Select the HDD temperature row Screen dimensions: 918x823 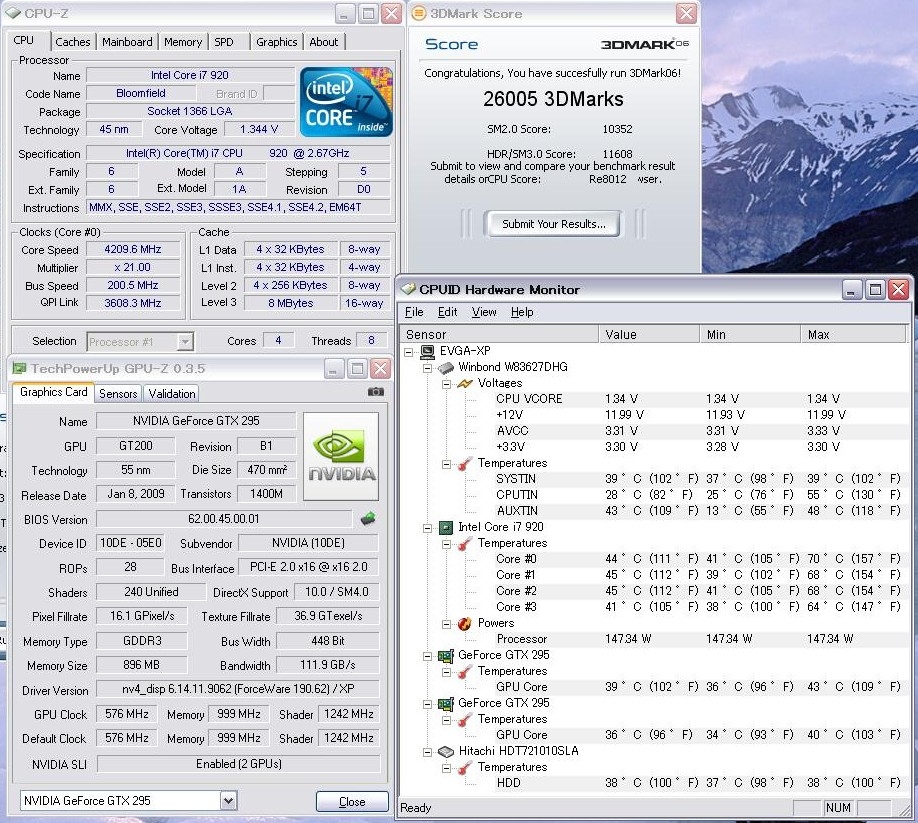pos(703,783)
